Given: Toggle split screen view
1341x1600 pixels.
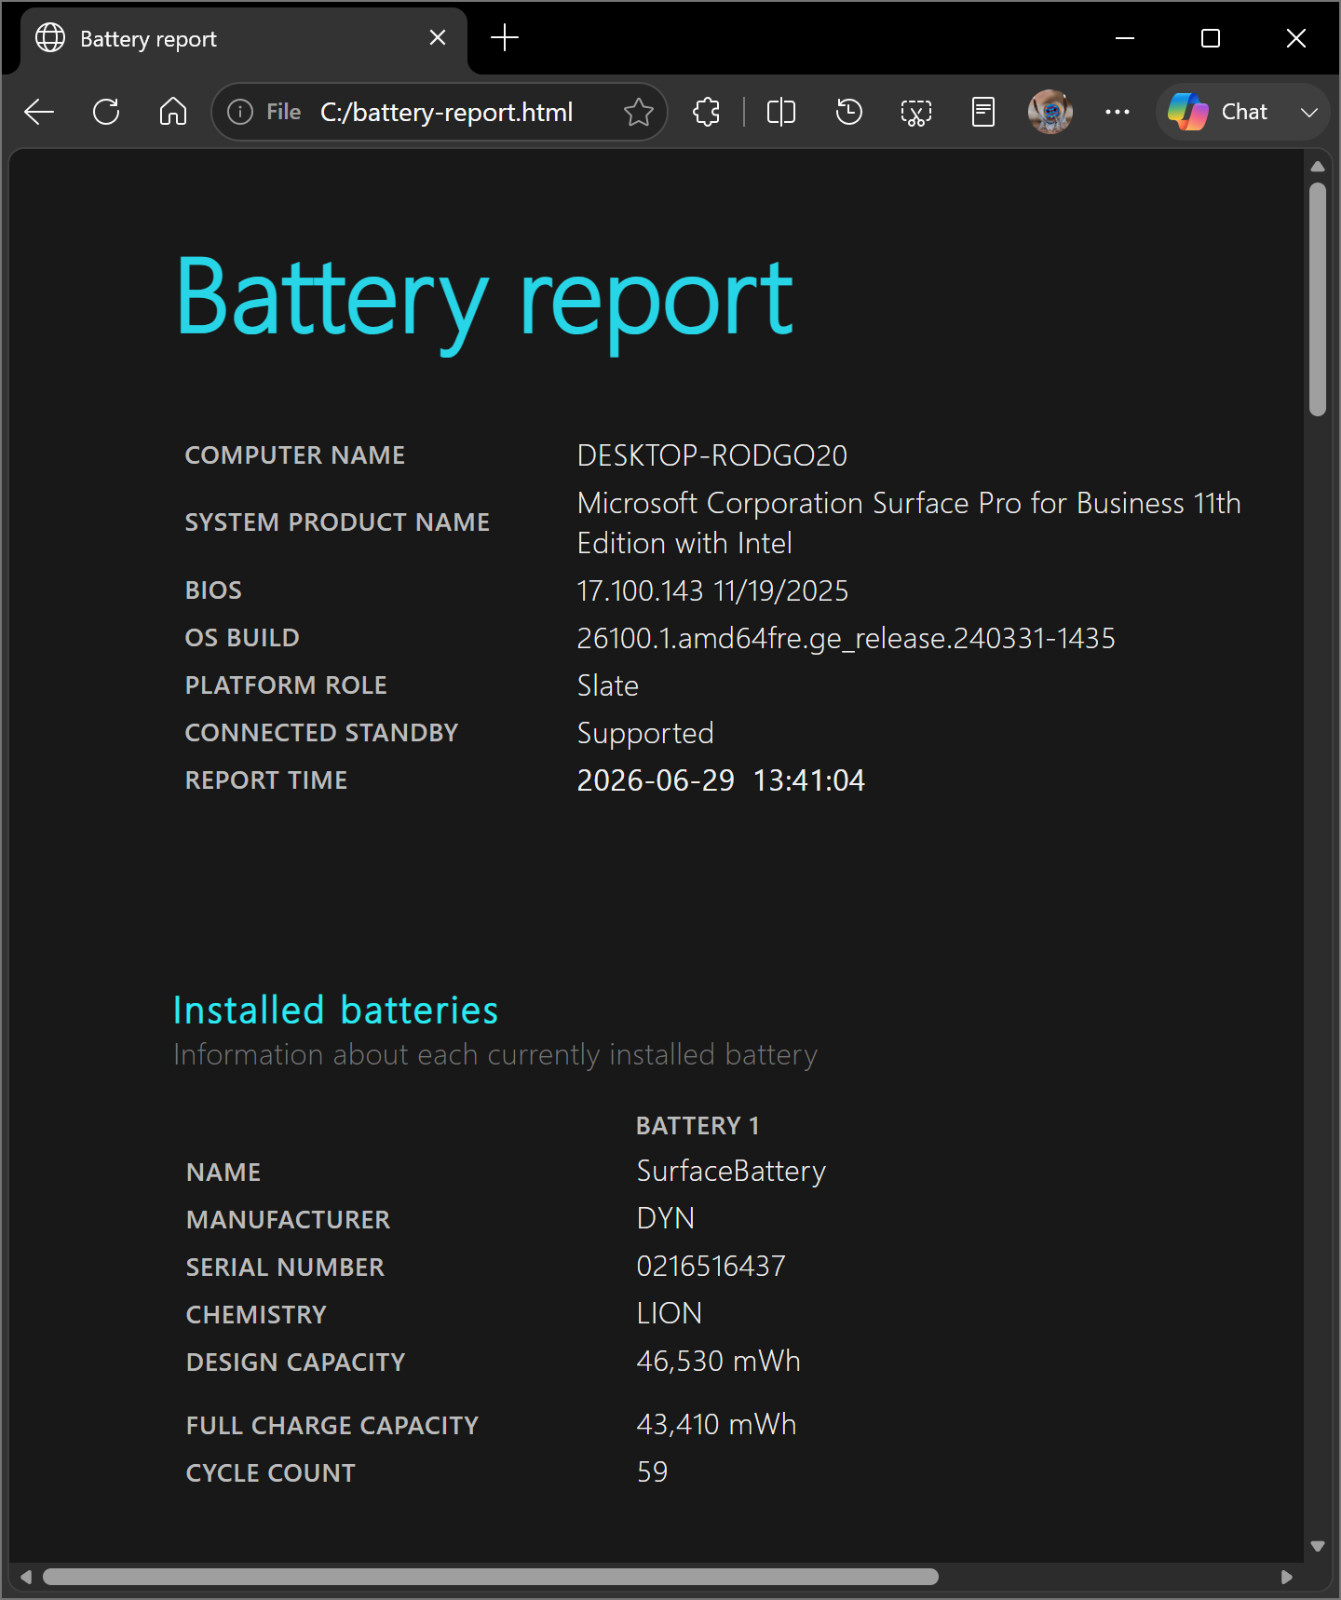Looking at the screenshot, I should [x=781, y=112].
